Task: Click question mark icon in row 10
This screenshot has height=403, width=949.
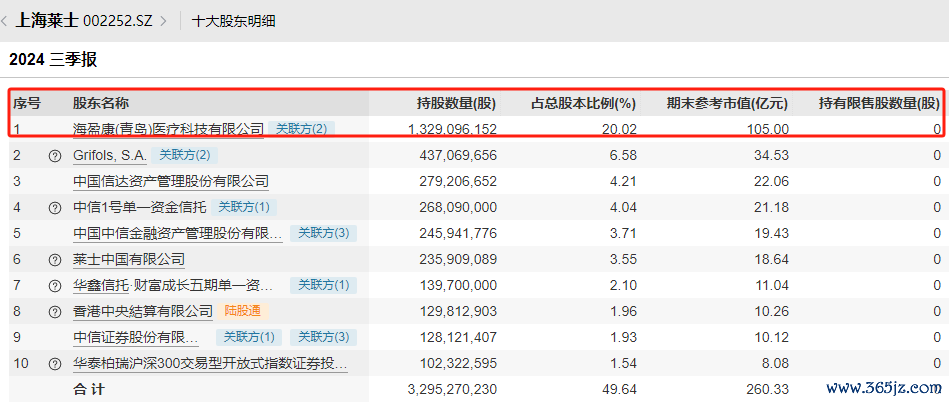Action: point(54,364)
